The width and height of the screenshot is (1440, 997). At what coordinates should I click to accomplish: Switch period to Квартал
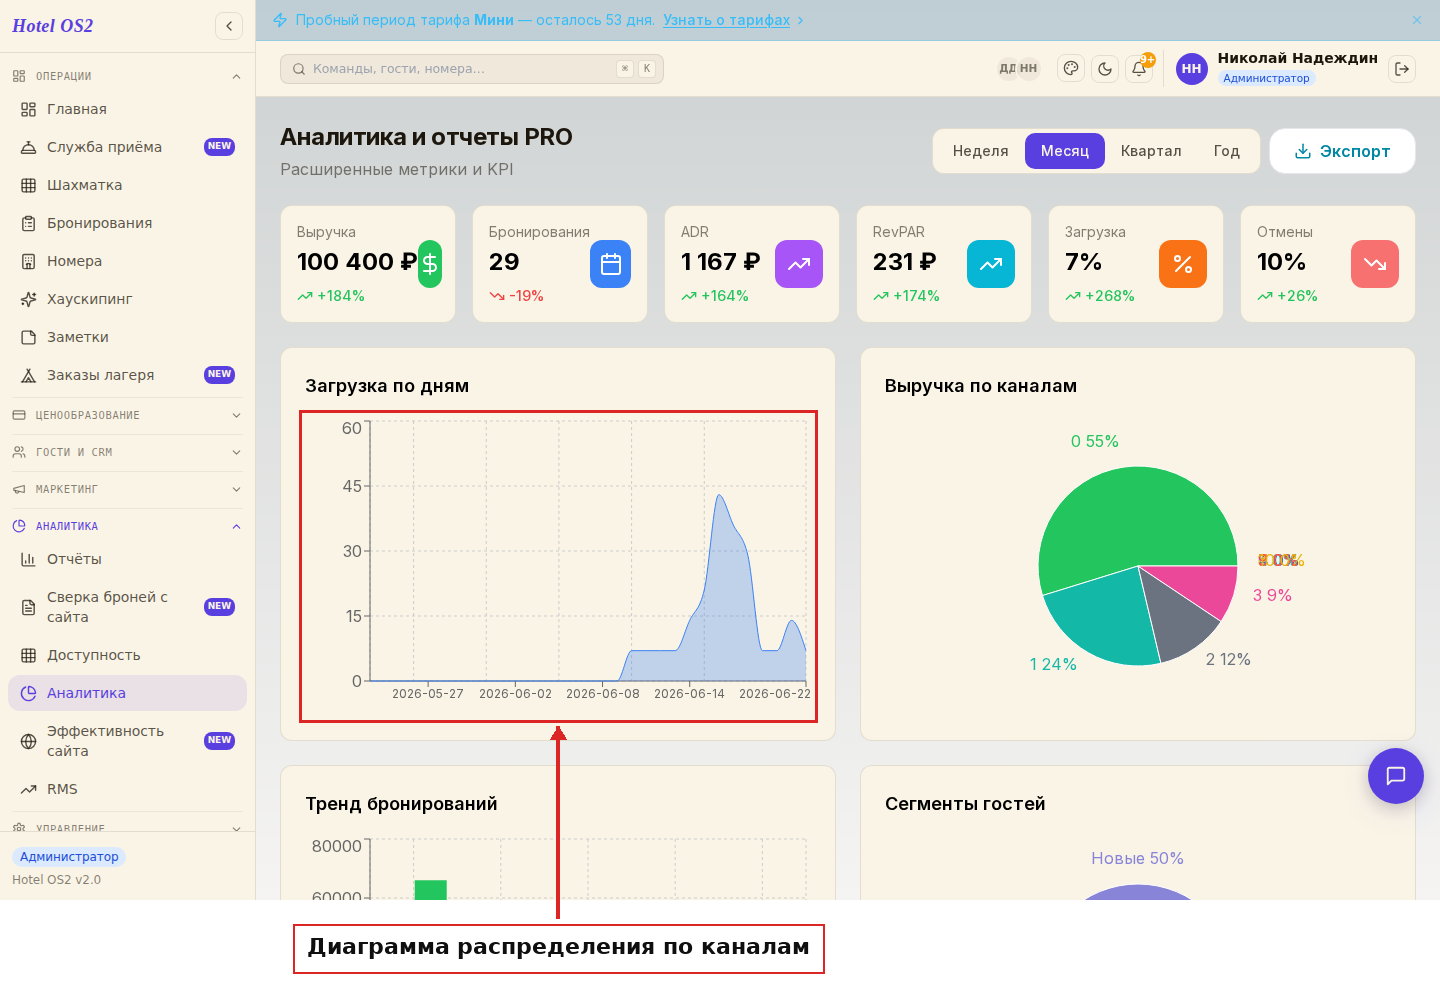click(1151, 151)
